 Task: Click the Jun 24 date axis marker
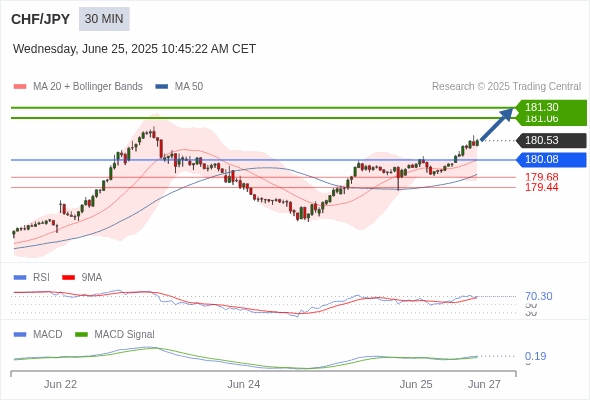pyautogui.click(x=243, y=384)
